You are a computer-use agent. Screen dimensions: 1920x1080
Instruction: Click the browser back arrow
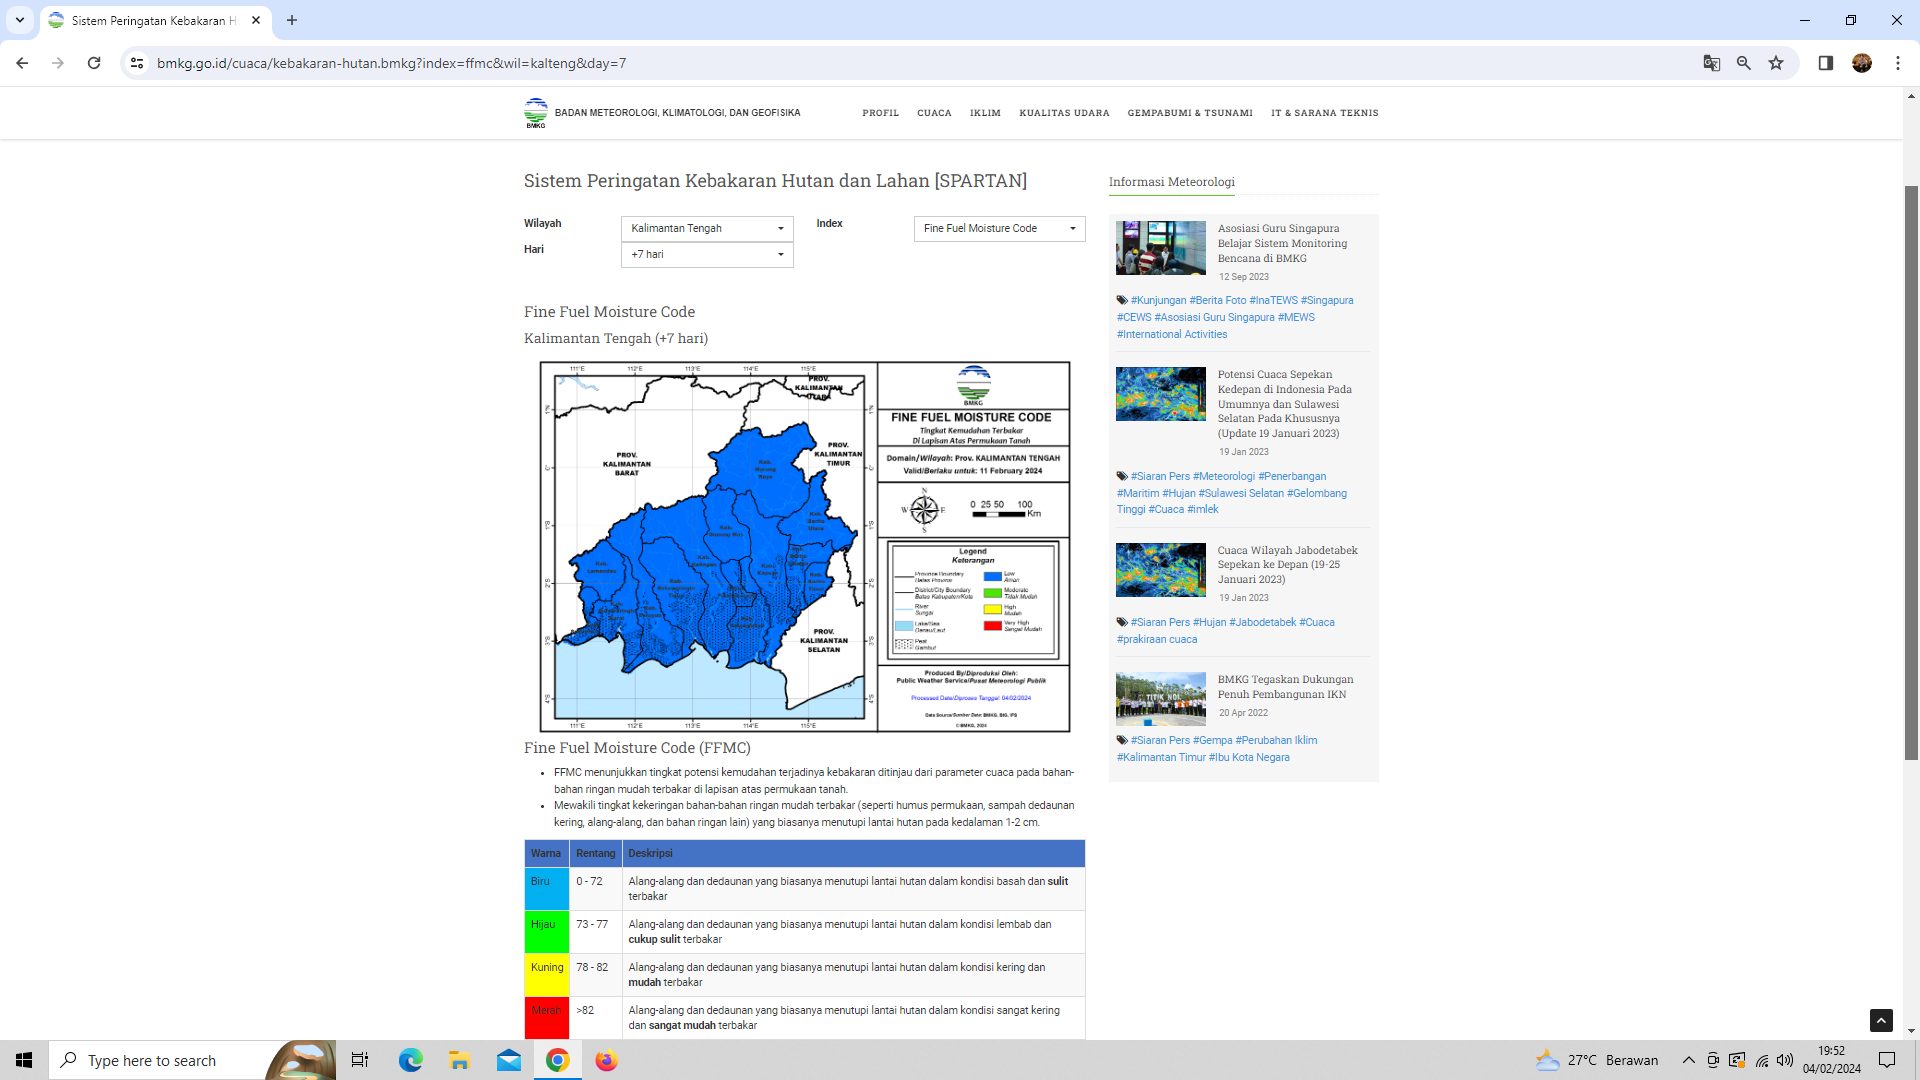22,63
